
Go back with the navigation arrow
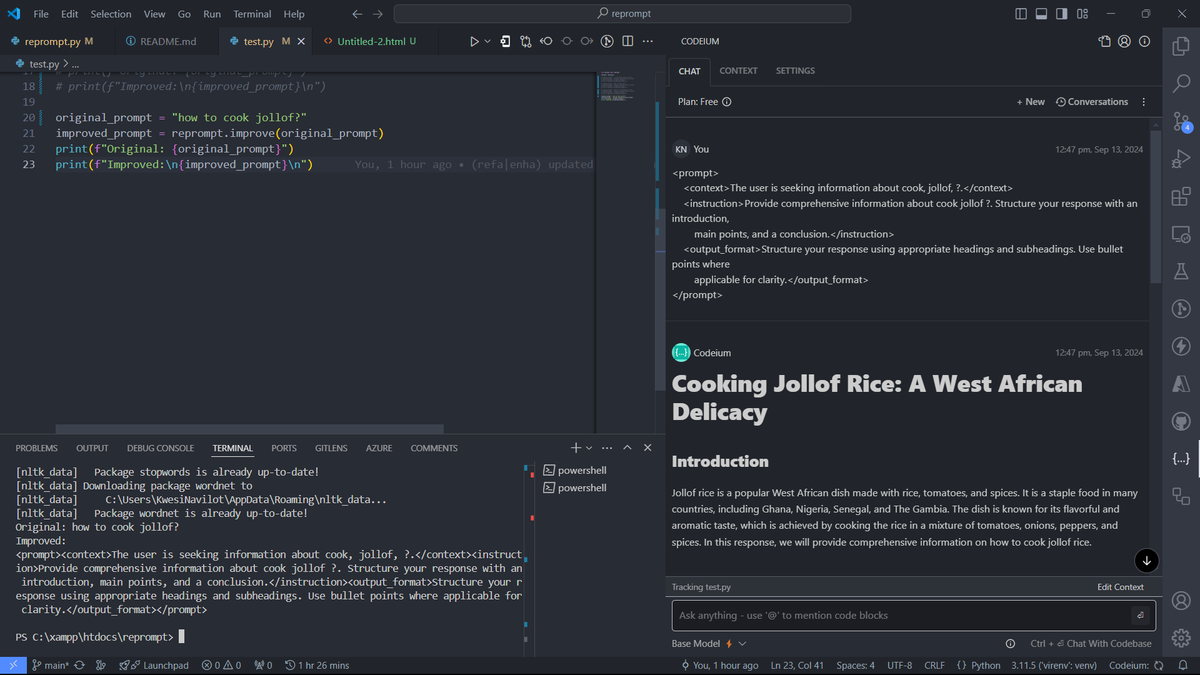[x=358, y=14]
